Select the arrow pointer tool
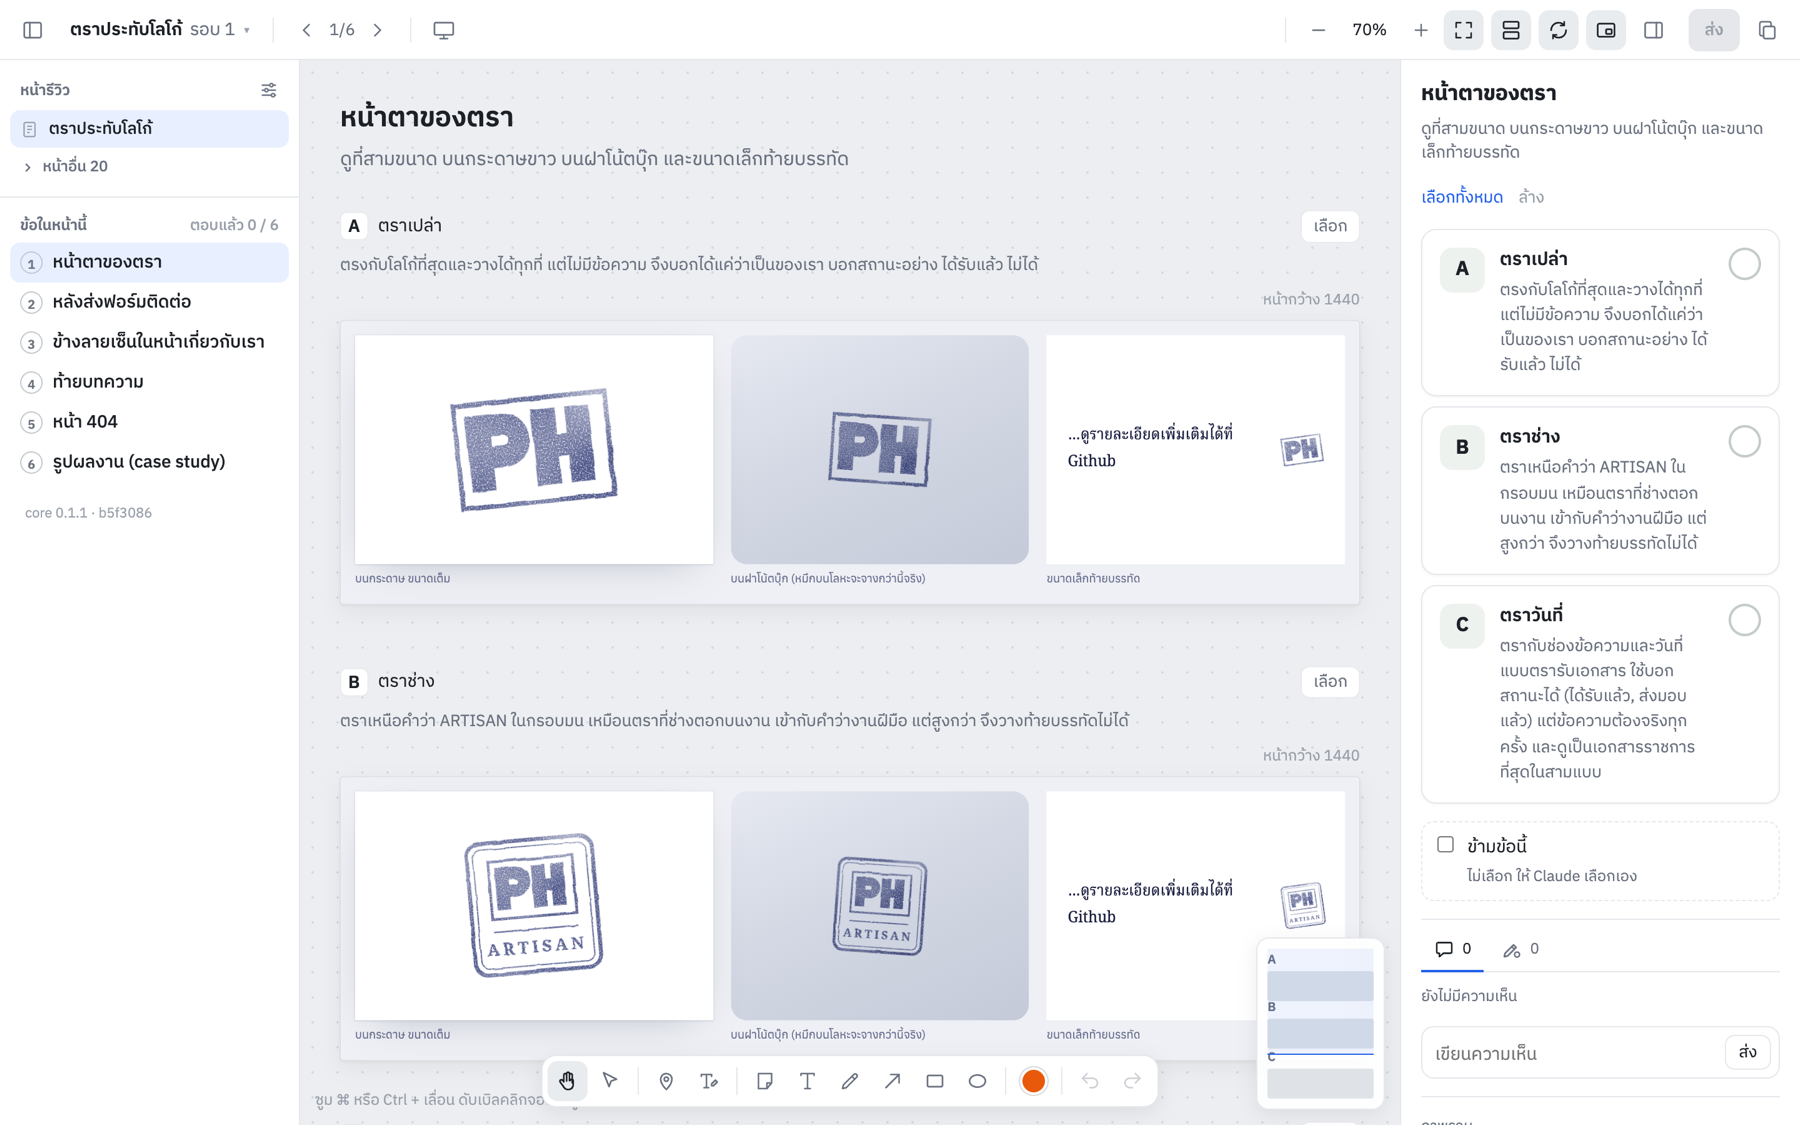This screenshot has width=1800, height=1125. click(610, 1081)
